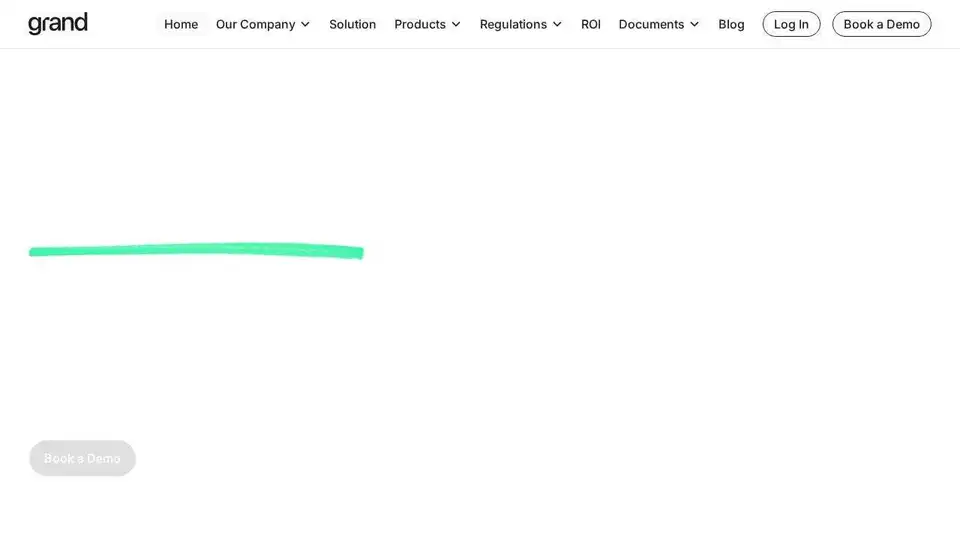
Task: Click the Log In button
Action: click(x=791, y=24)
